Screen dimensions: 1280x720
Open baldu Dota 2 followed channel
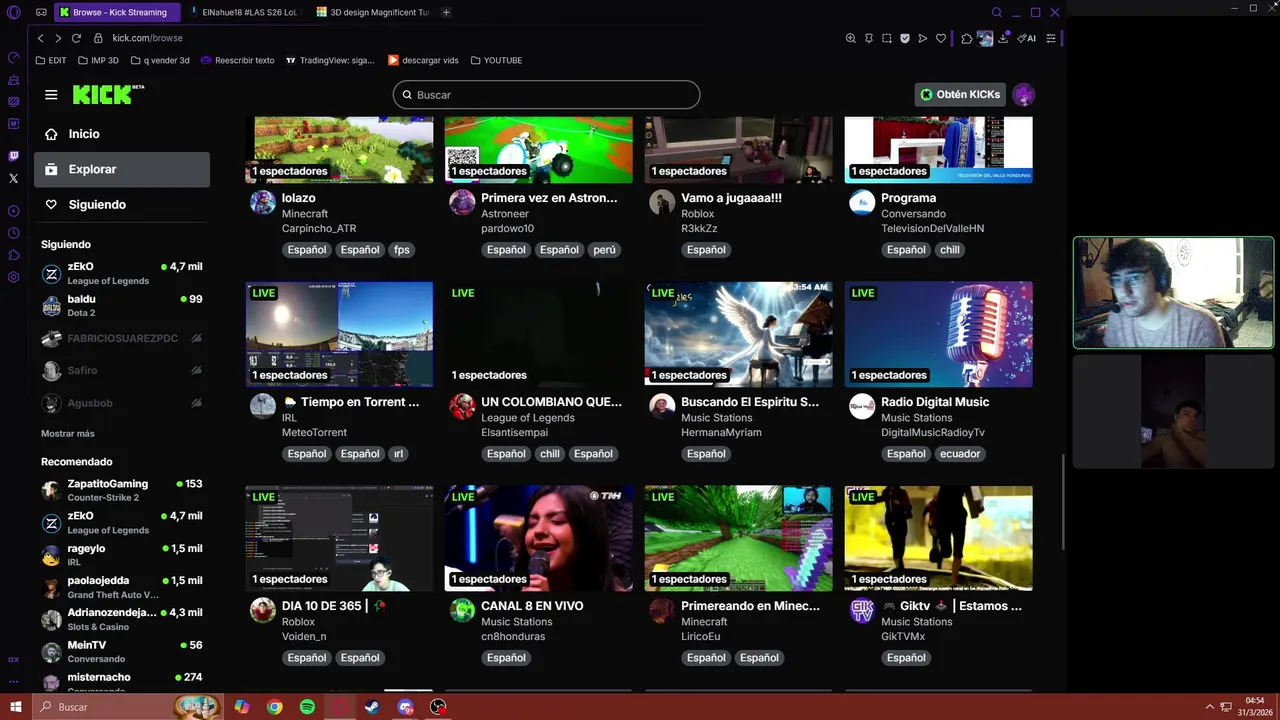122,305
